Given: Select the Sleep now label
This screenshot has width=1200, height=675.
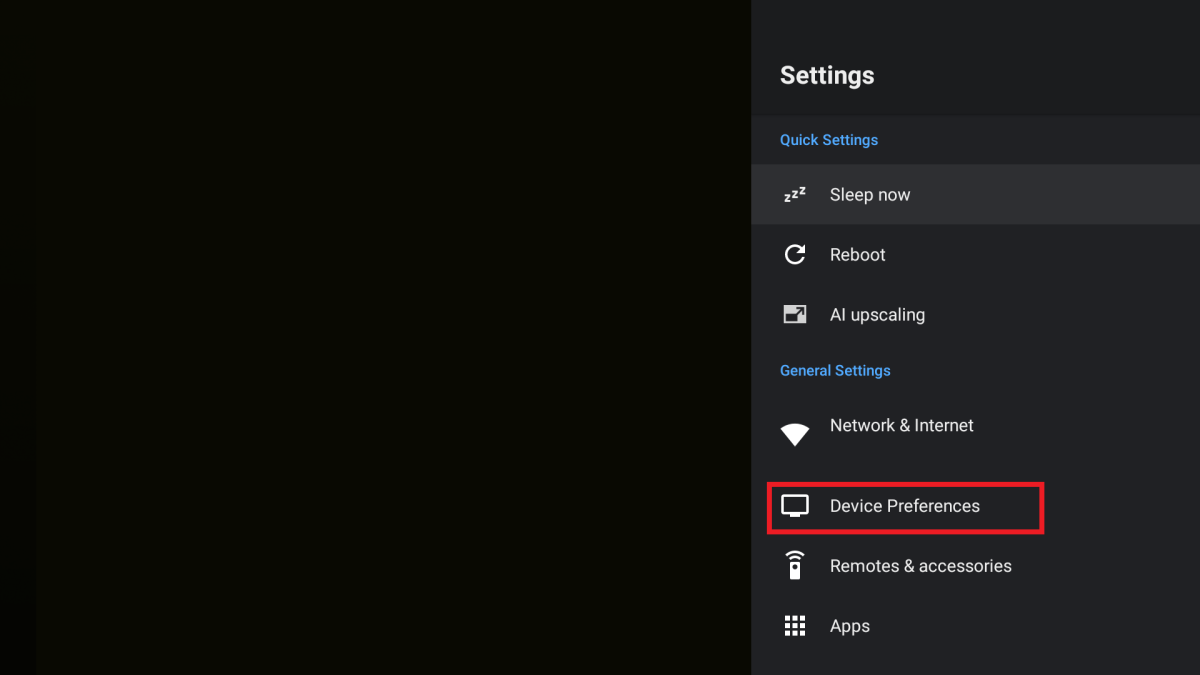Looking at the screenshot, I should coord(870,195).
